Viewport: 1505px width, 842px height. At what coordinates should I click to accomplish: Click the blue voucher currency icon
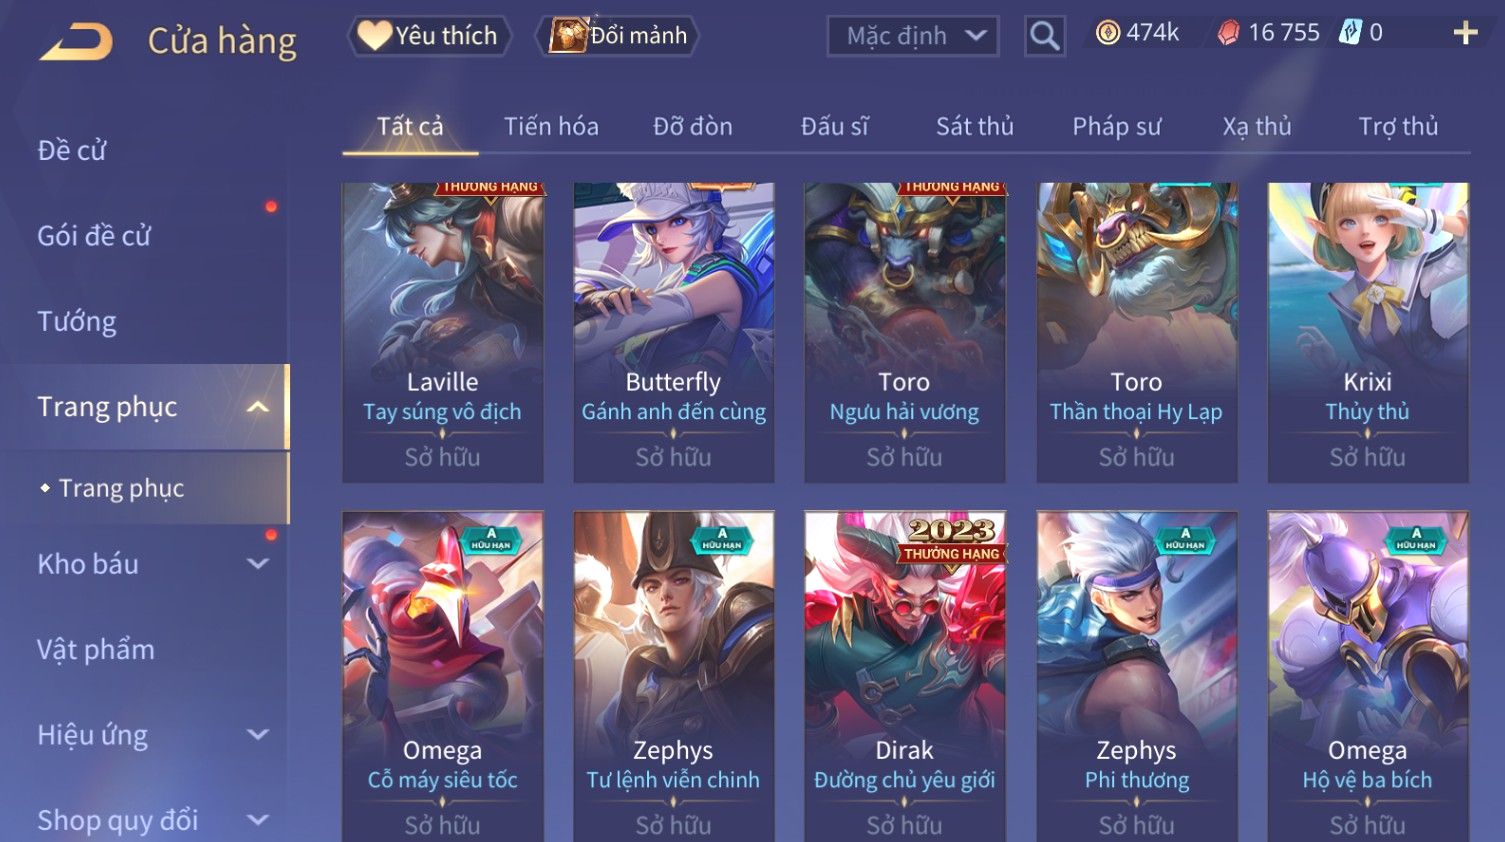coord(1350,32)
